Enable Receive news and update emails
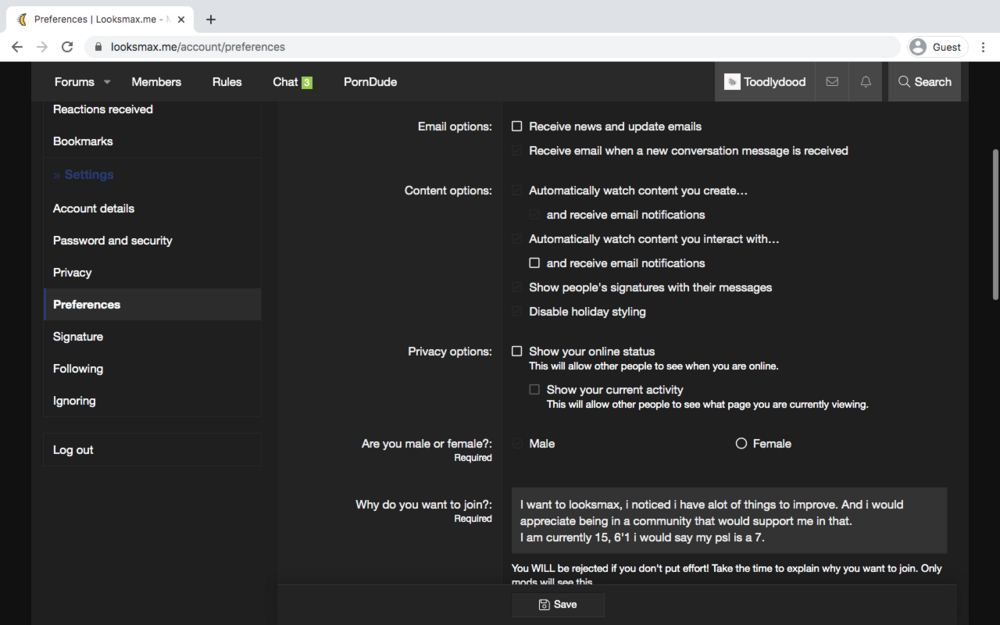This screenshot has width=1000, height=625. click(x=517, y=126)
